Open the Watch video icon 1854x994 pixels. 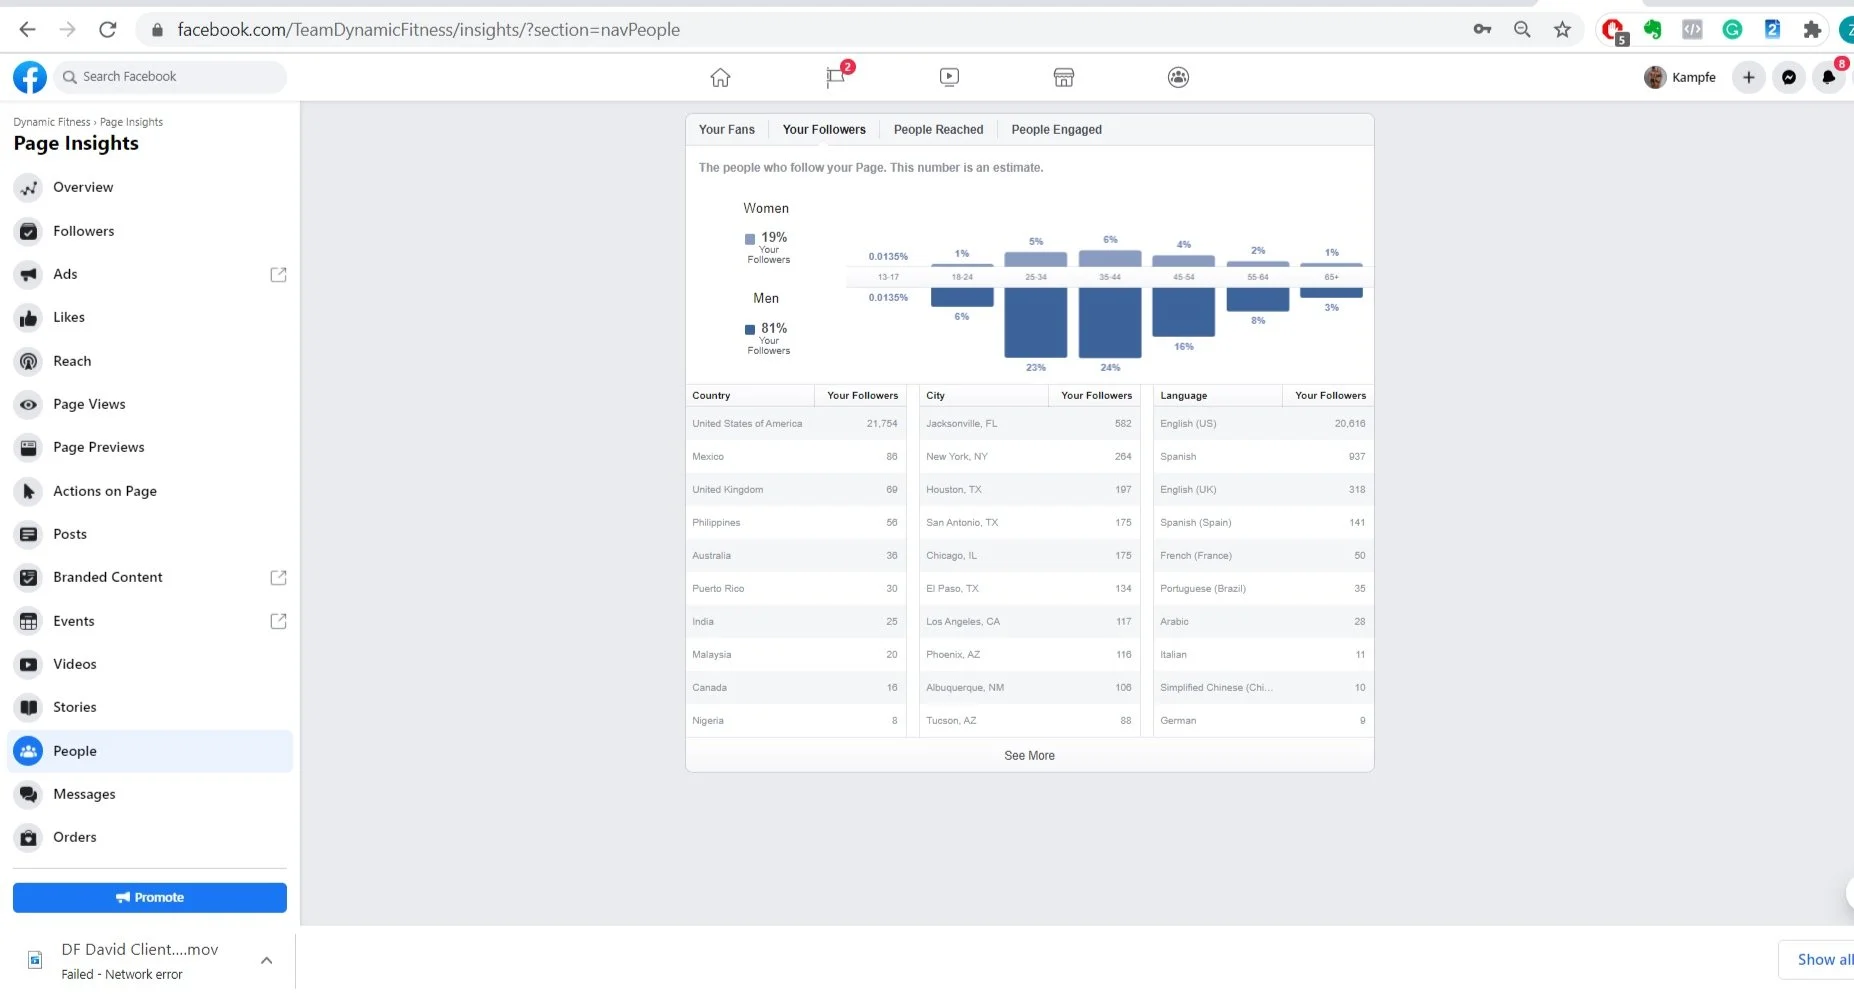949,77
